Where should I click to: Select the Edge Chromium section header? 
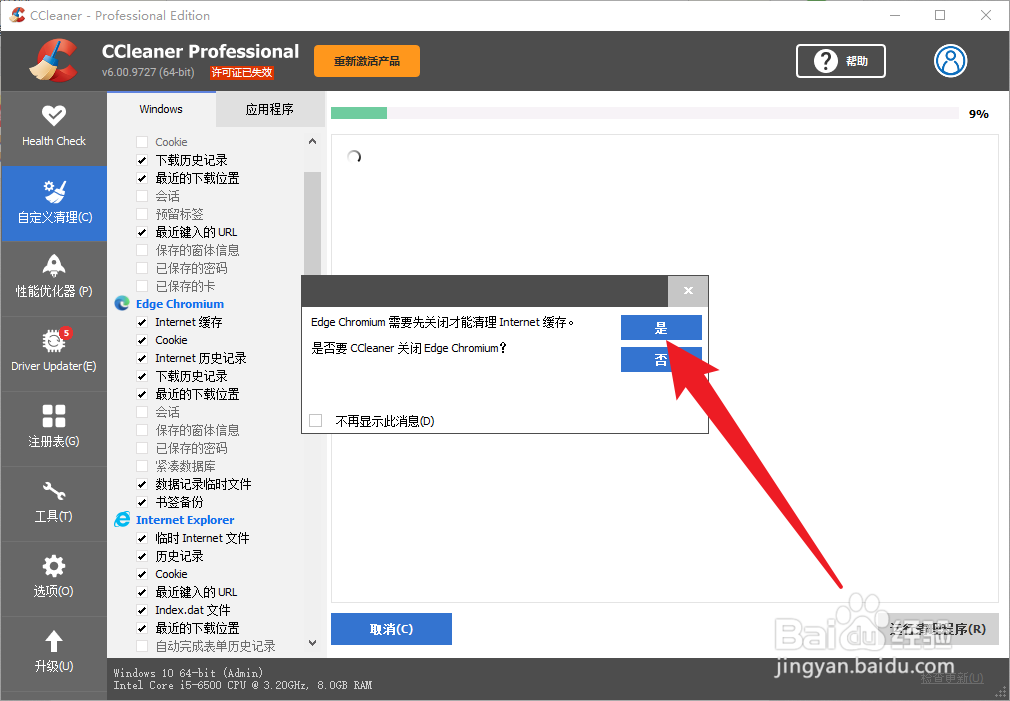pyautogui.click(x=180, y=304)
